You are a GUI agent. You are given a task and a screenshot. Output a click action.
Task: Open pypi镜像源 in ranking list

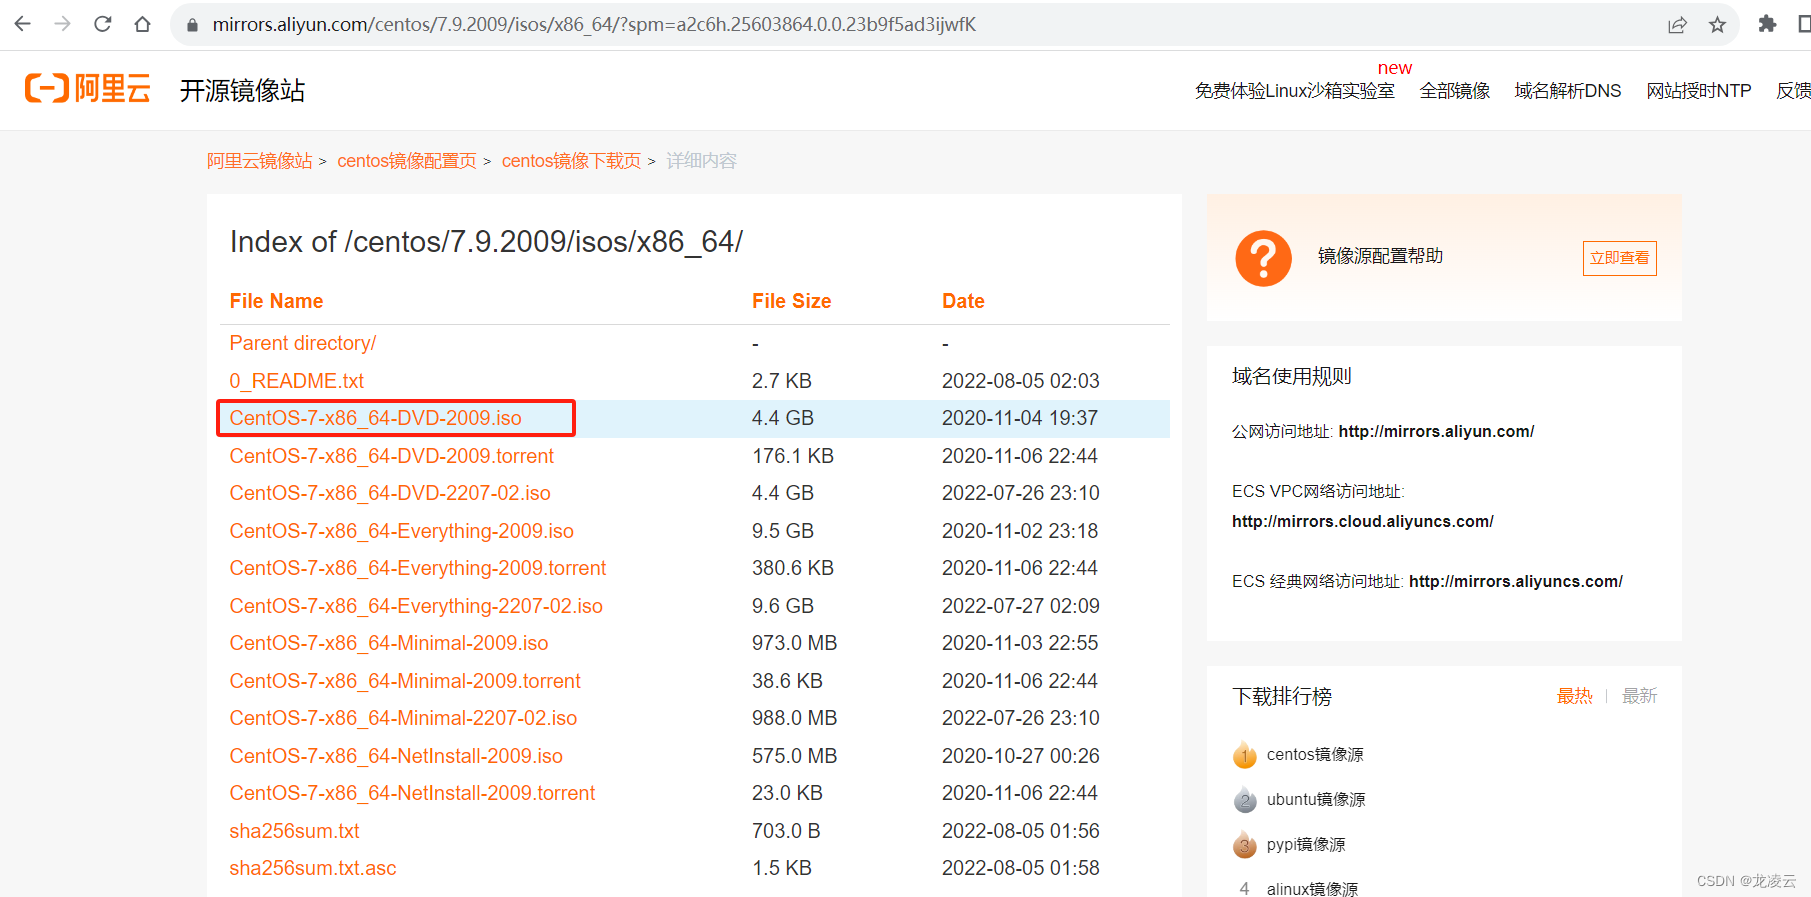click(x=1306, y=844)
